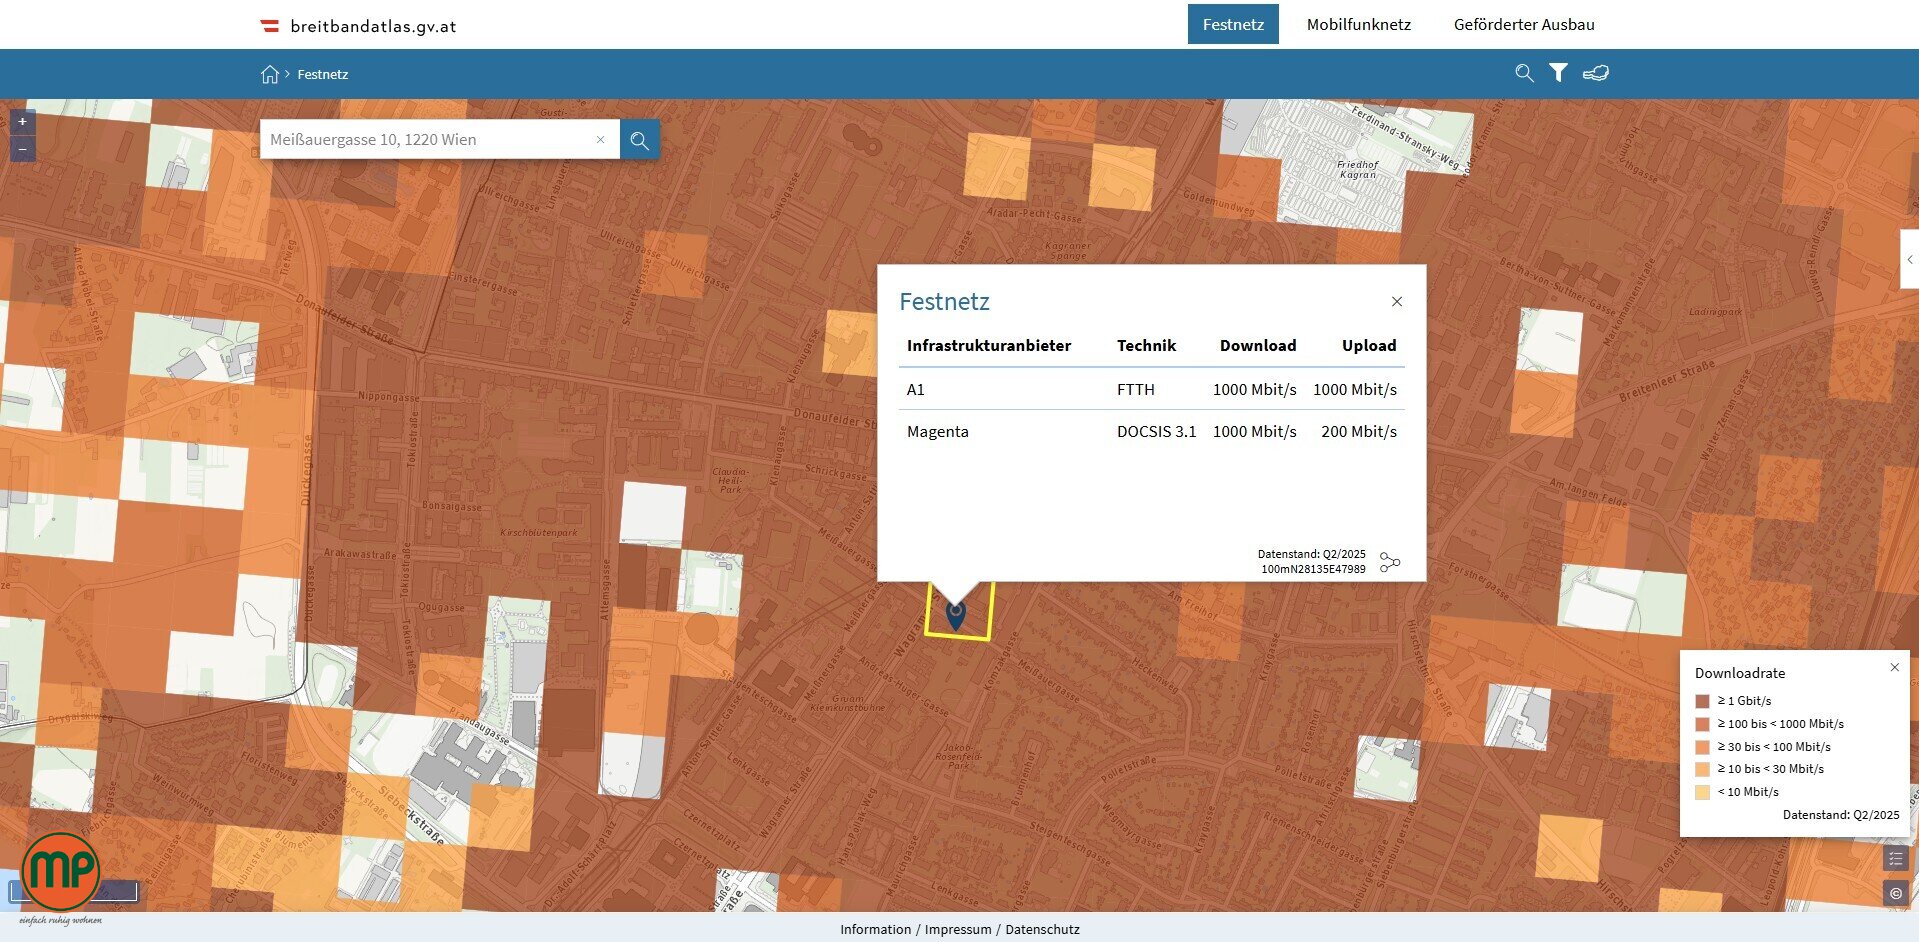Open the copyright info icon

click(x=1895, y=893)
